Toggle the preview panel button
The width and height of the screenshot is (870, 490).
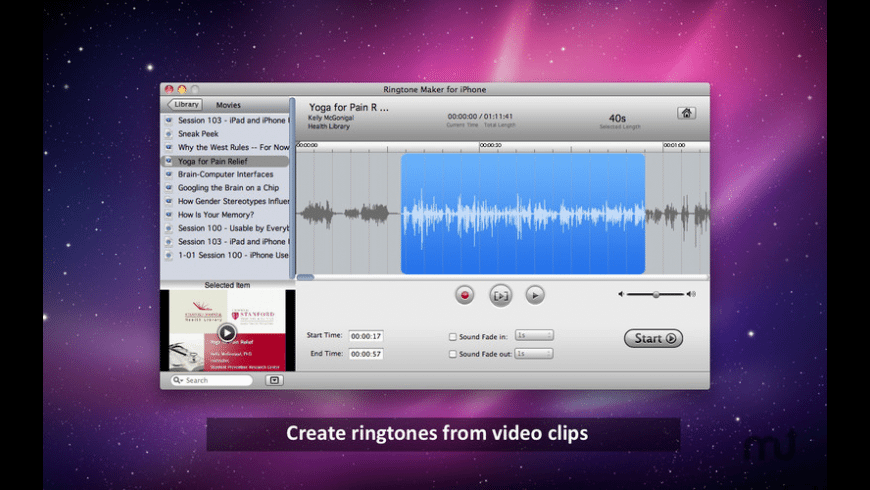click(274, 380)
